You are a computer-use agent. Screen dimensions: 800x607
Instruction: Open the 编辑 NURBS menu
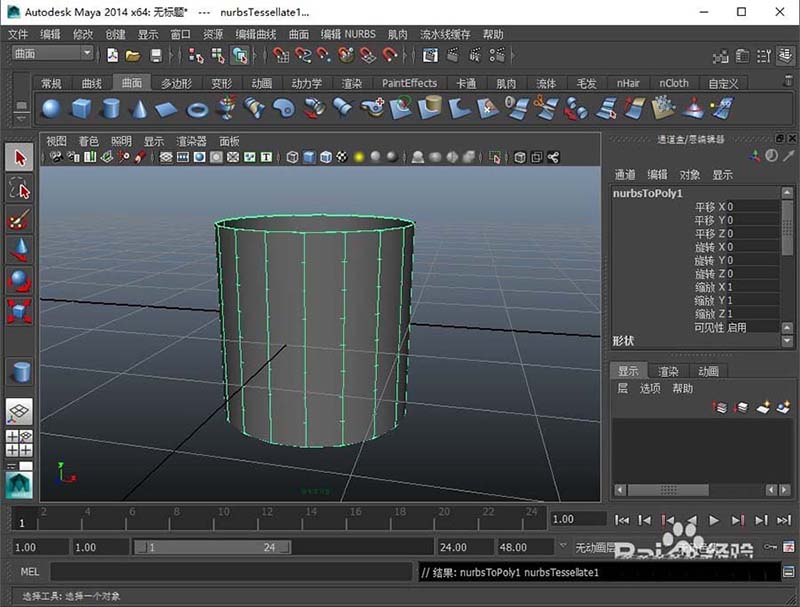tap(346, 34)
